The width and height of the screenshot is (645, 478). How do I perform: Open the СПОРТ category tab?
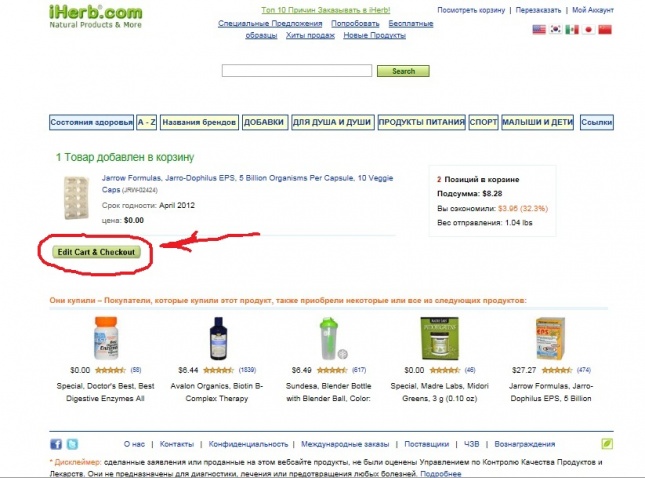click(483, 122)
